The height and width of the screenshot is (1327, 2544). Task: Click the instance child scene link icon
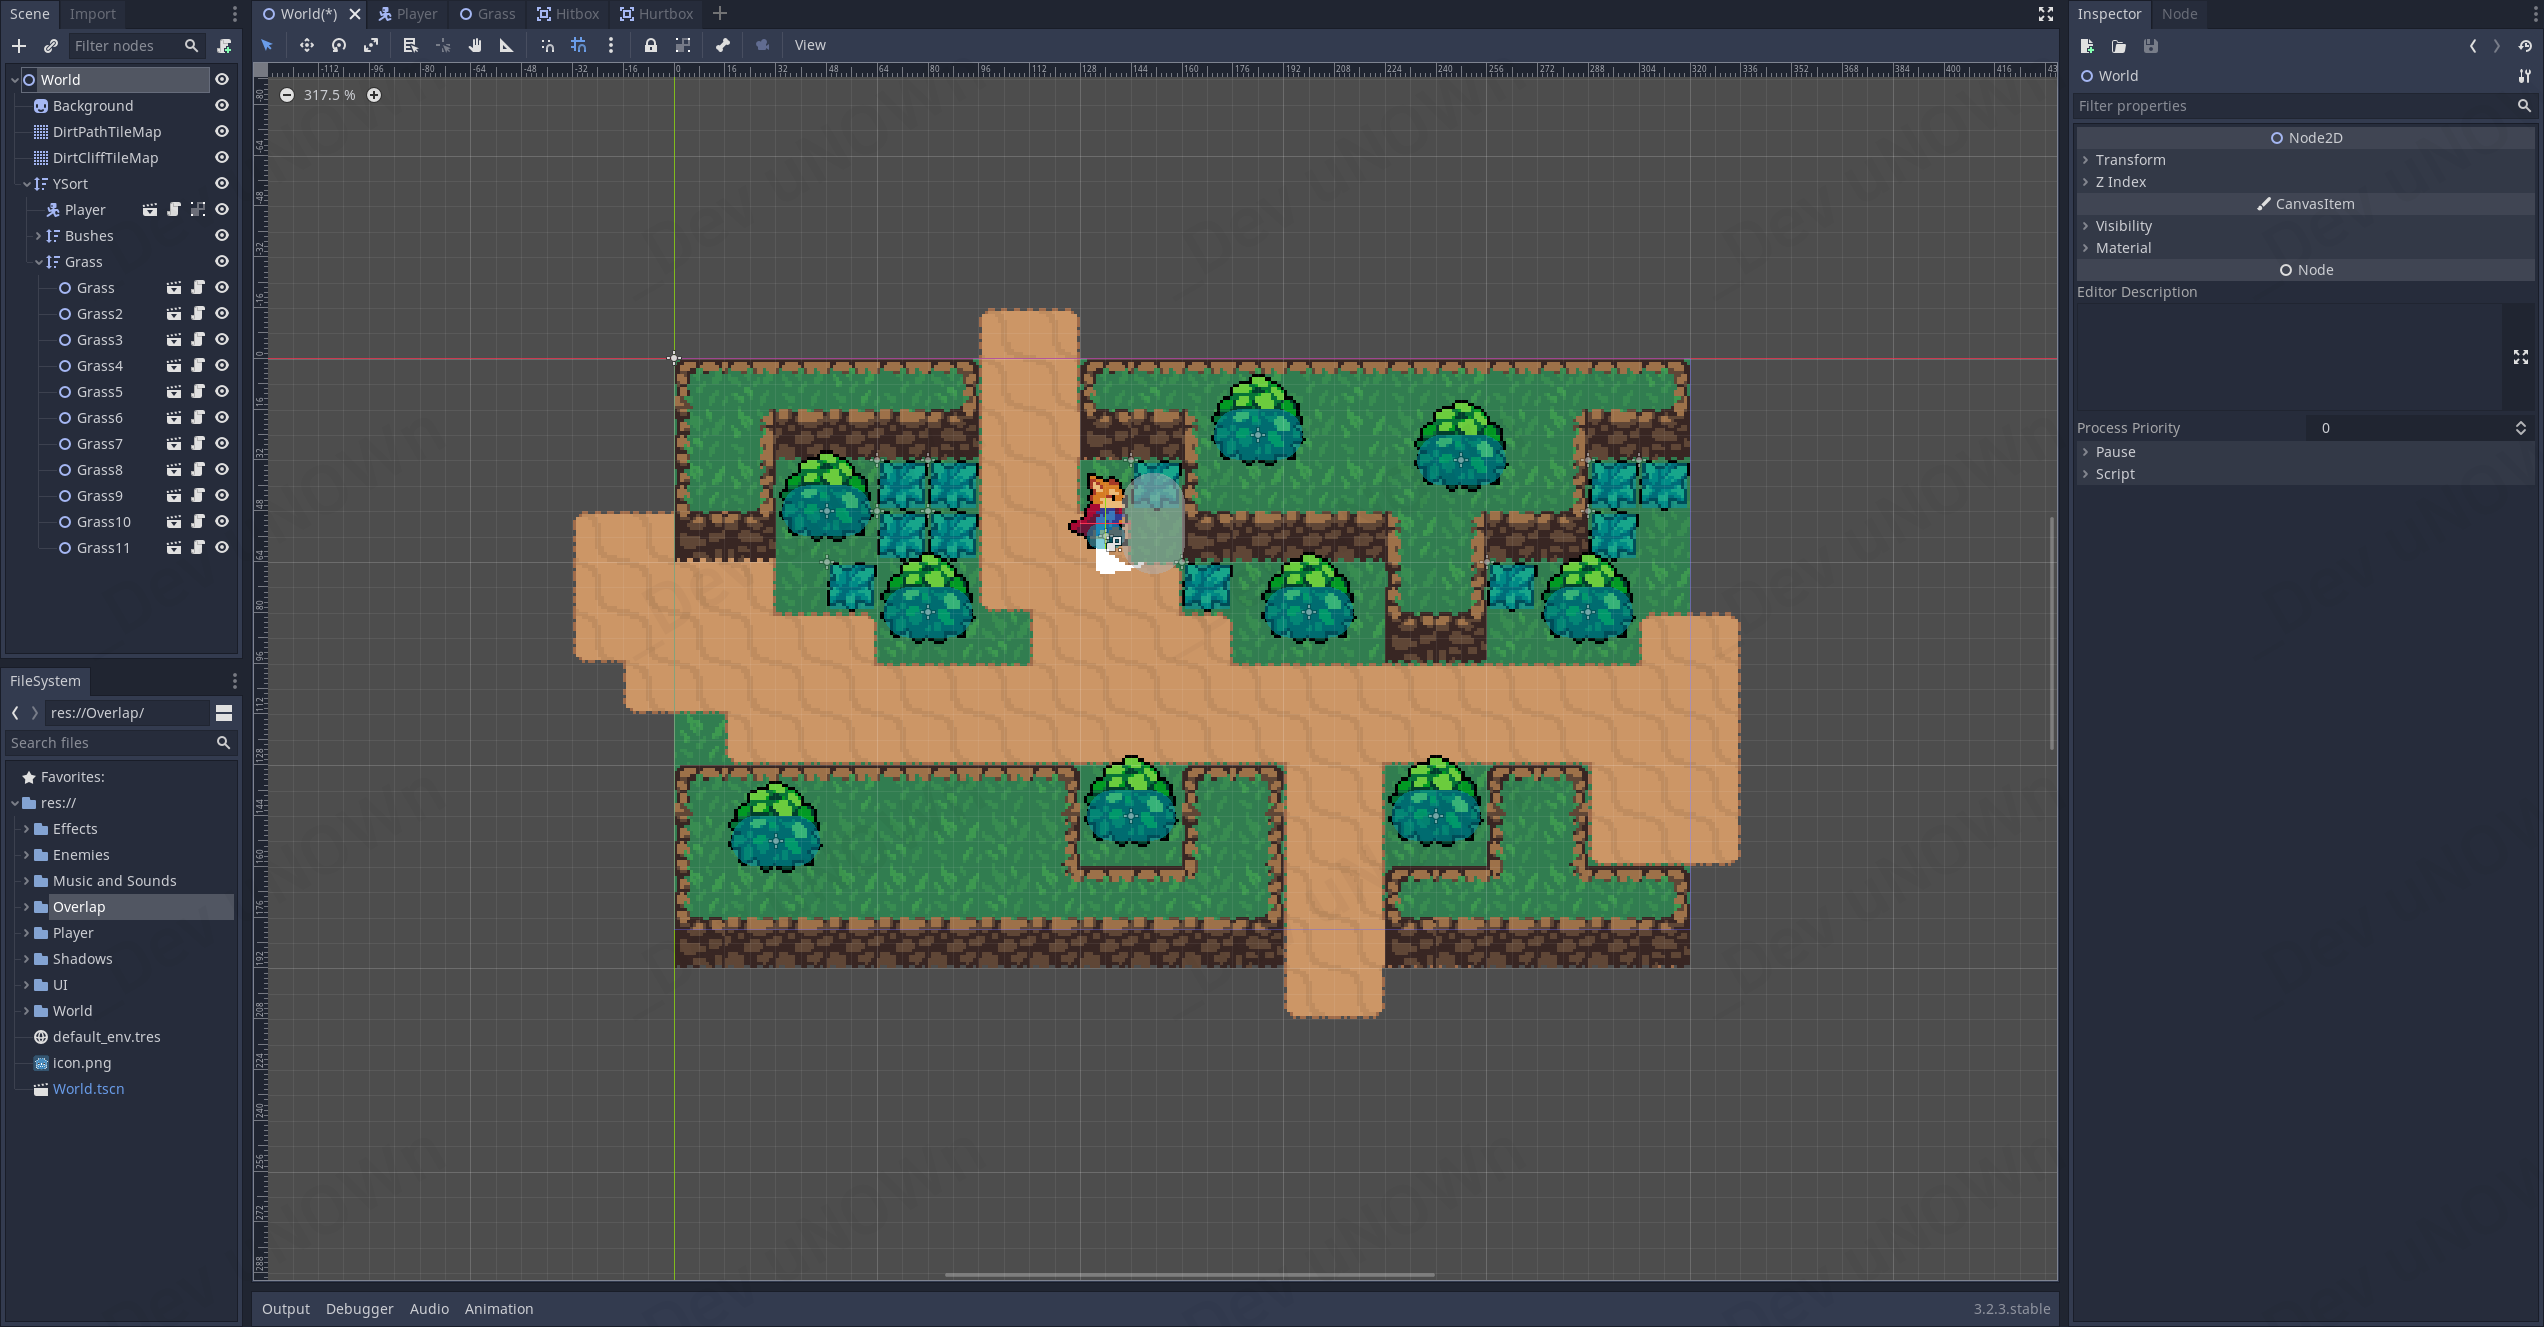click(x=51, y=46)
